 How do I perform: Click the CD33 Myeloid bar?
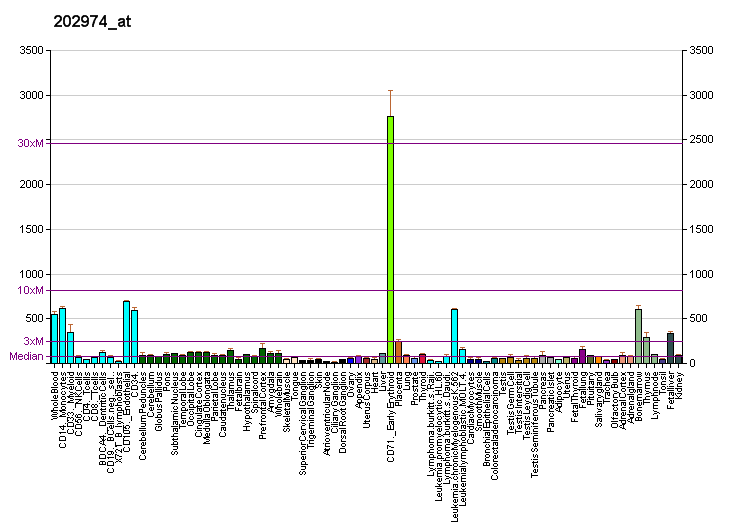coord(70,348)
